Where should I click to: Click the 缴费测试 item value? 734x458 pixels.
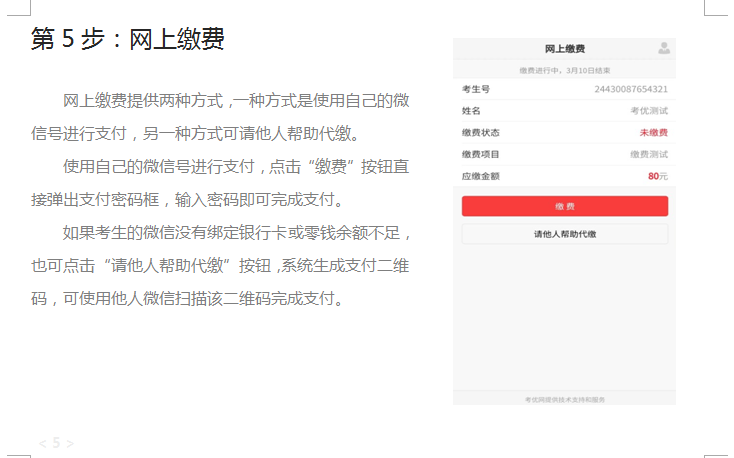(x=648, y=155)
